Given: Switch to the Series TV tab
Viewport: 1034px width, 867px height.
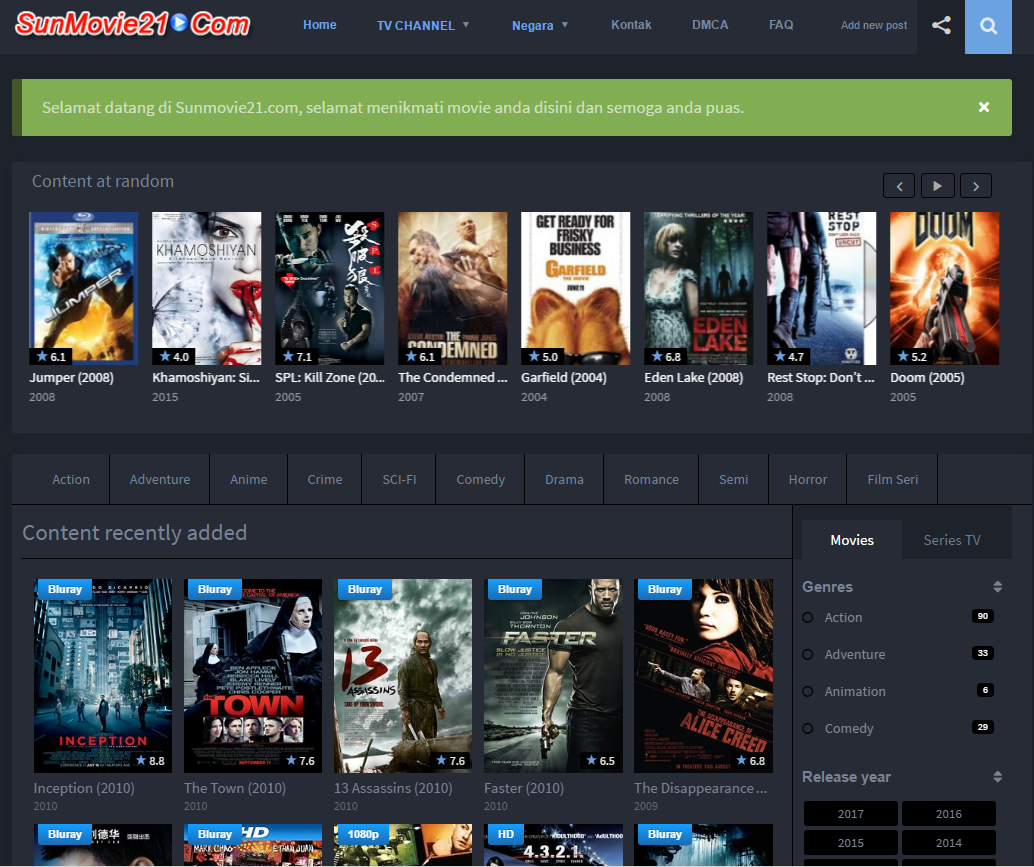Looking at the screenshot, I should 952,540.
